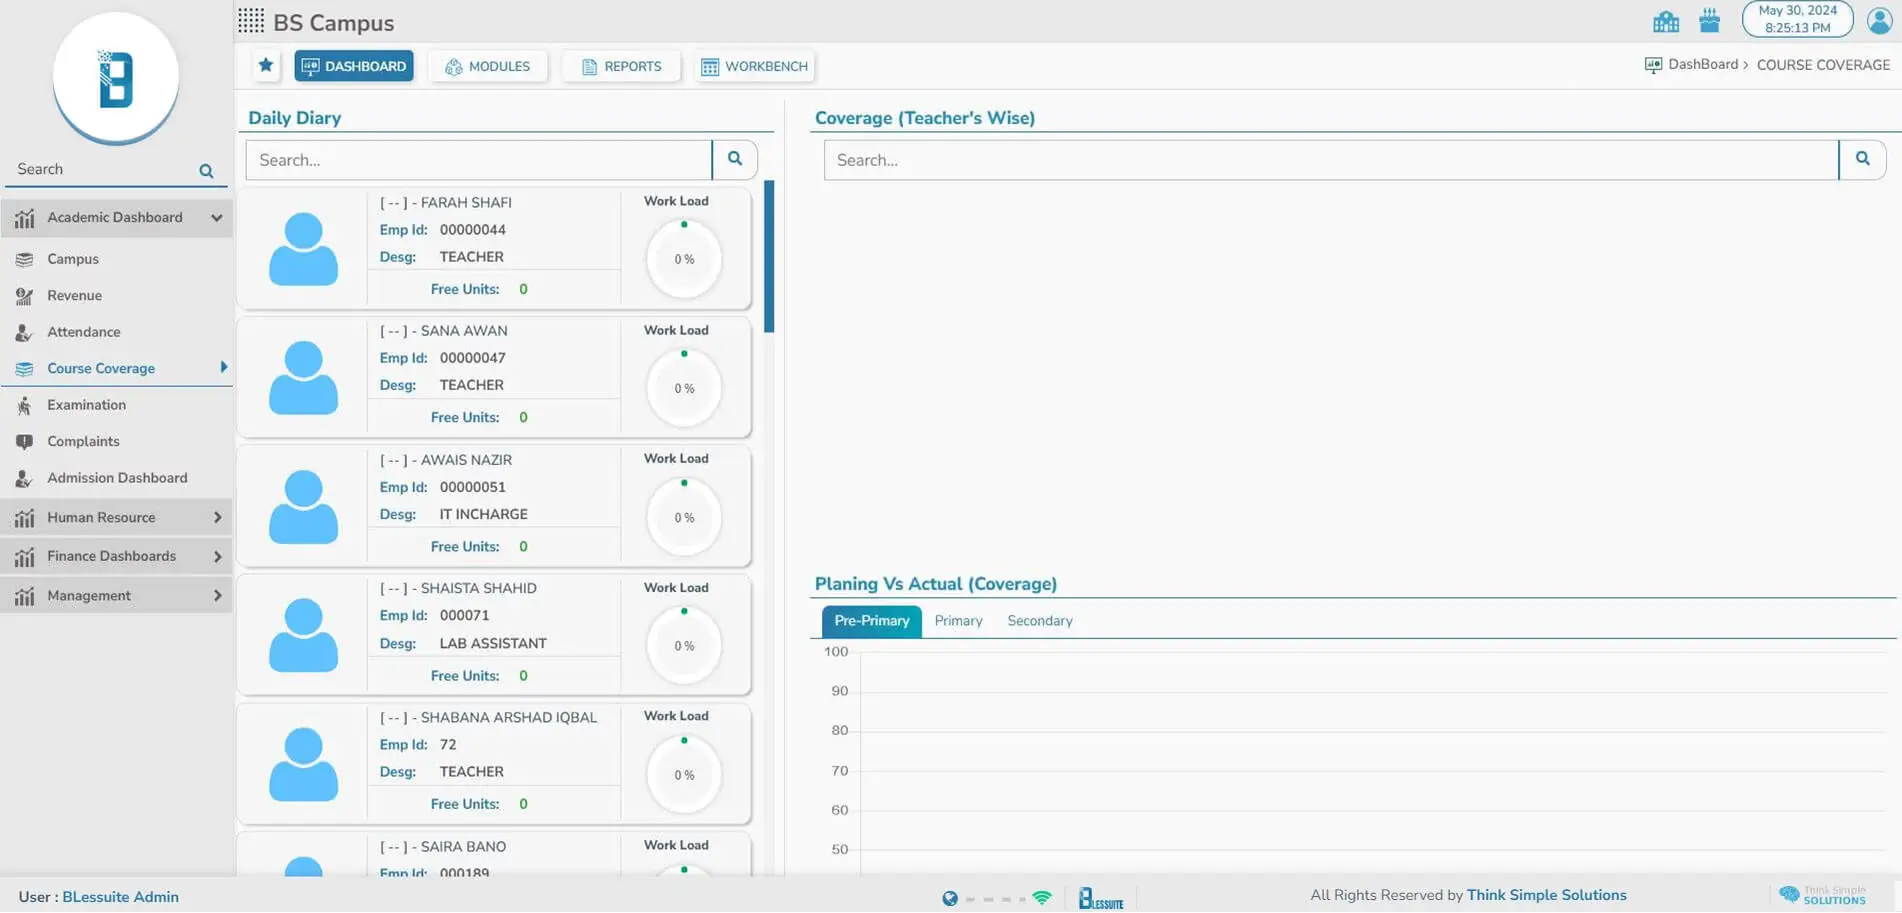This screenshot has height=913, width=1902.
Task: Switch to the Primary tab
Action: click(958, 621)
